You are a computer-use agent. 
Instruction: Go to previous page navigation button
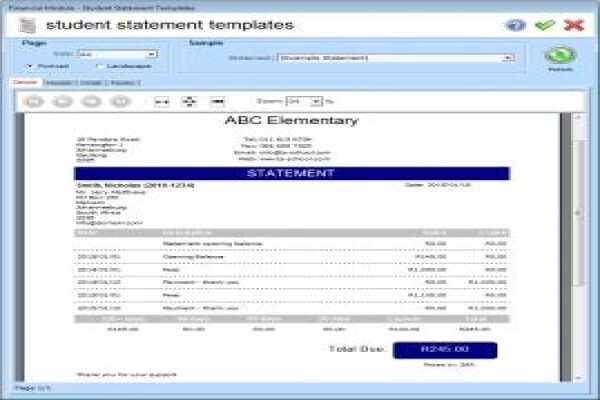(63, 101)
